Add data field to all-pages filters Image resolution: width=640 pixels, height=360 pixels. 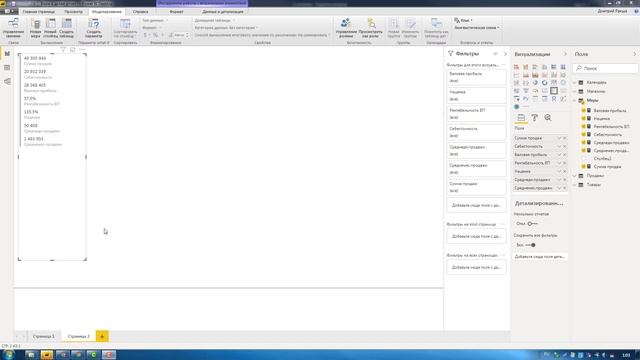tap(476, 267)
